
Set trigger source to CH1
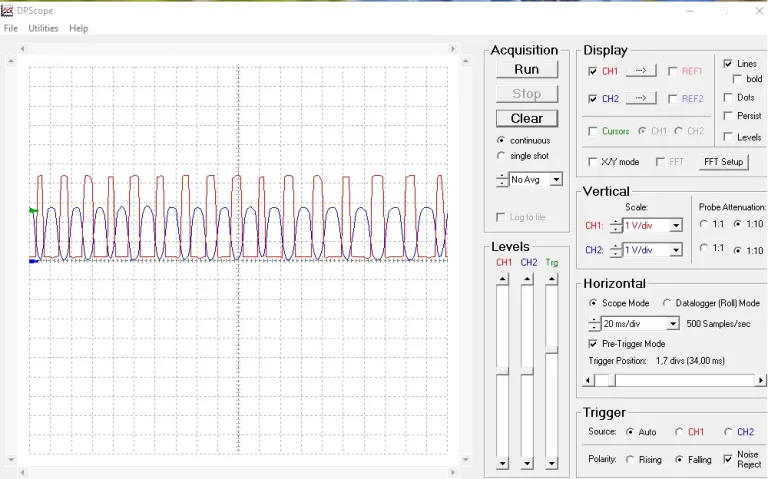pos(679,432)
